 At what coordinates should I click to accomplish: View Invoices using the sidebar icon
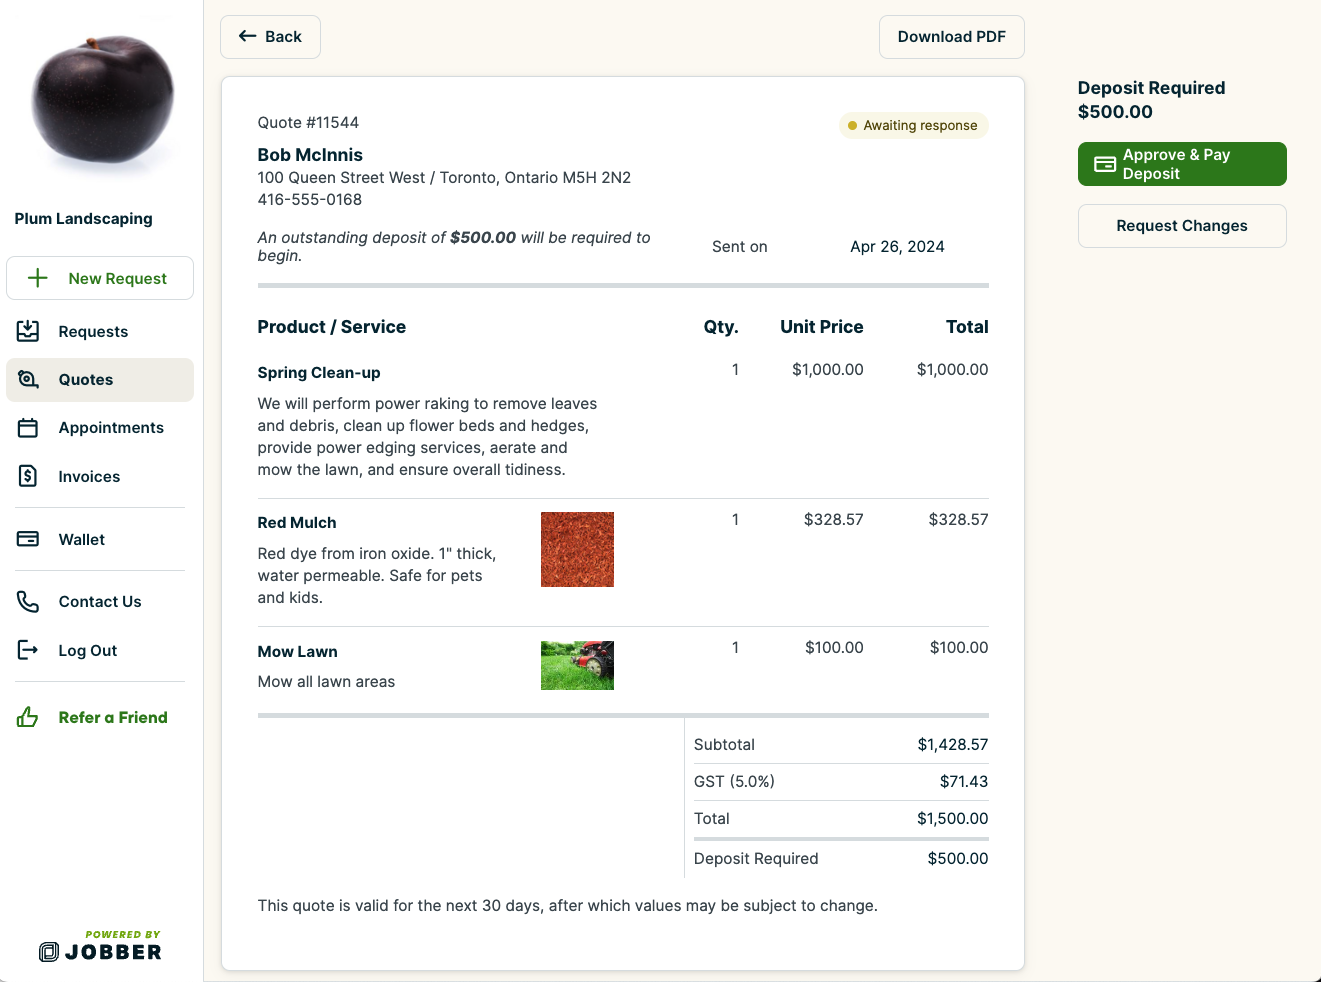29,476
